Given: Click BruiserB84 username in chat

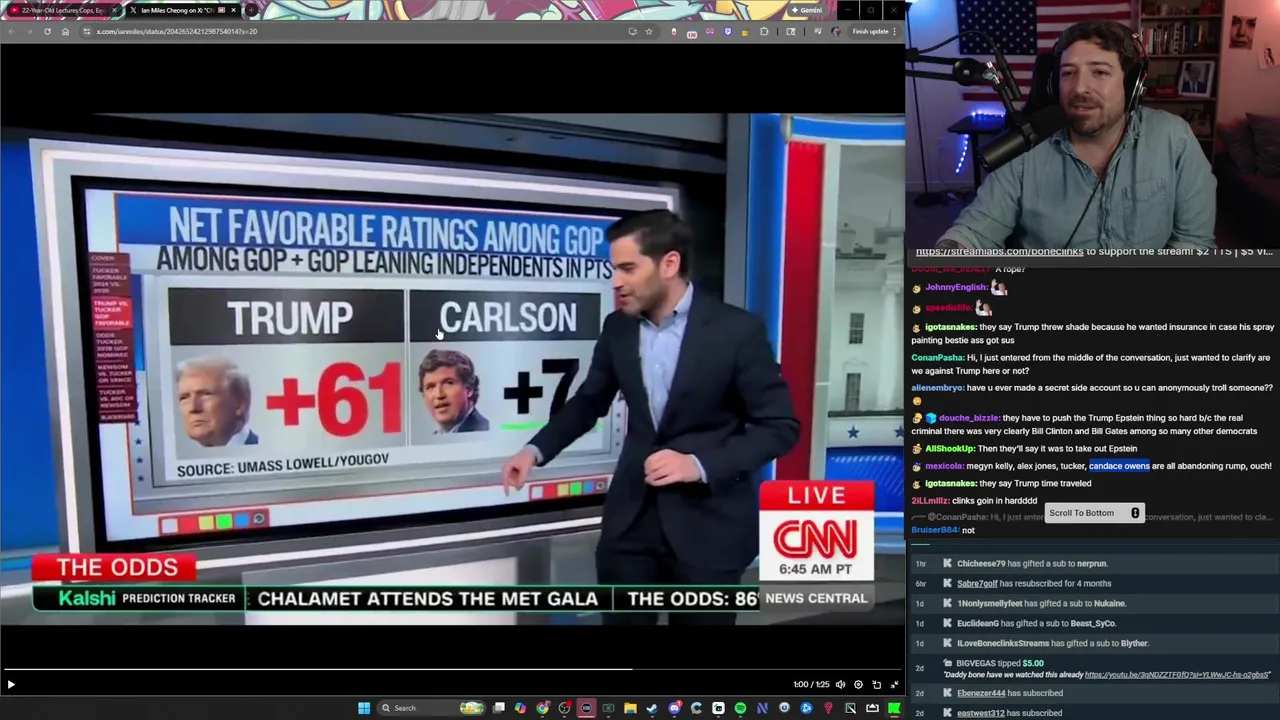Looking at the screenshot, I should tap(934, 530).
